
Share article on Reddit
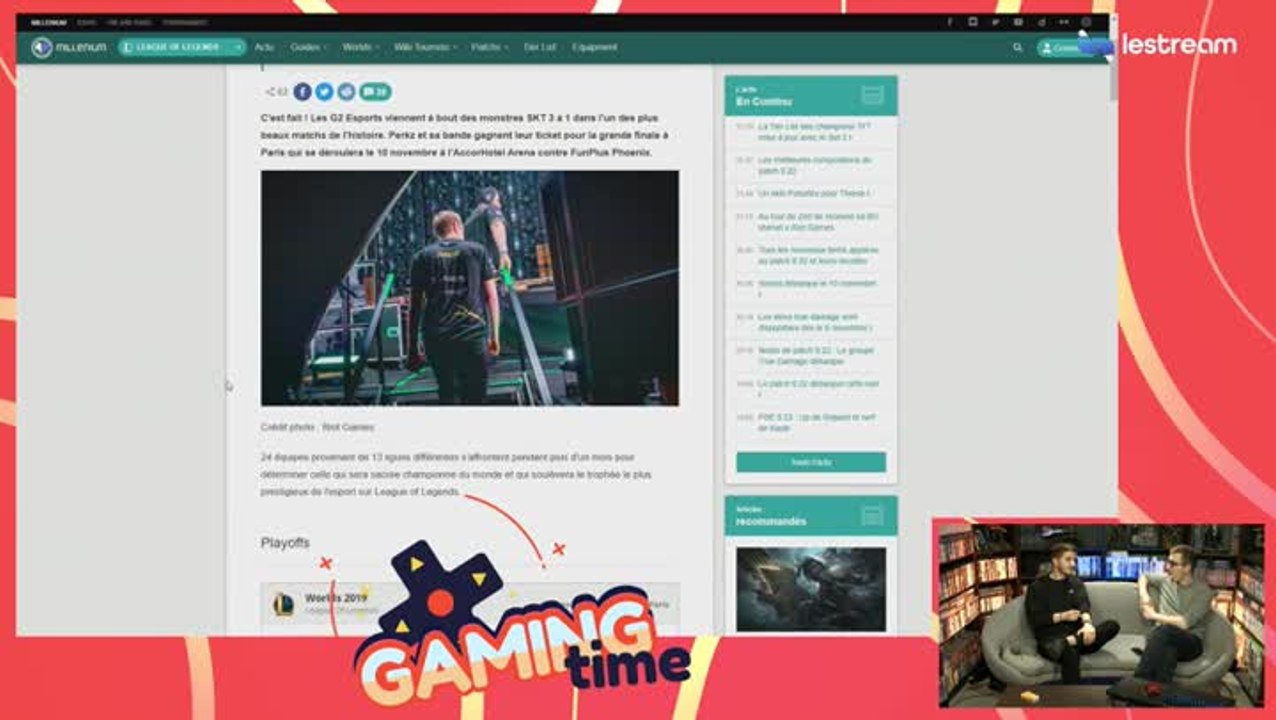tap(346, 92)
